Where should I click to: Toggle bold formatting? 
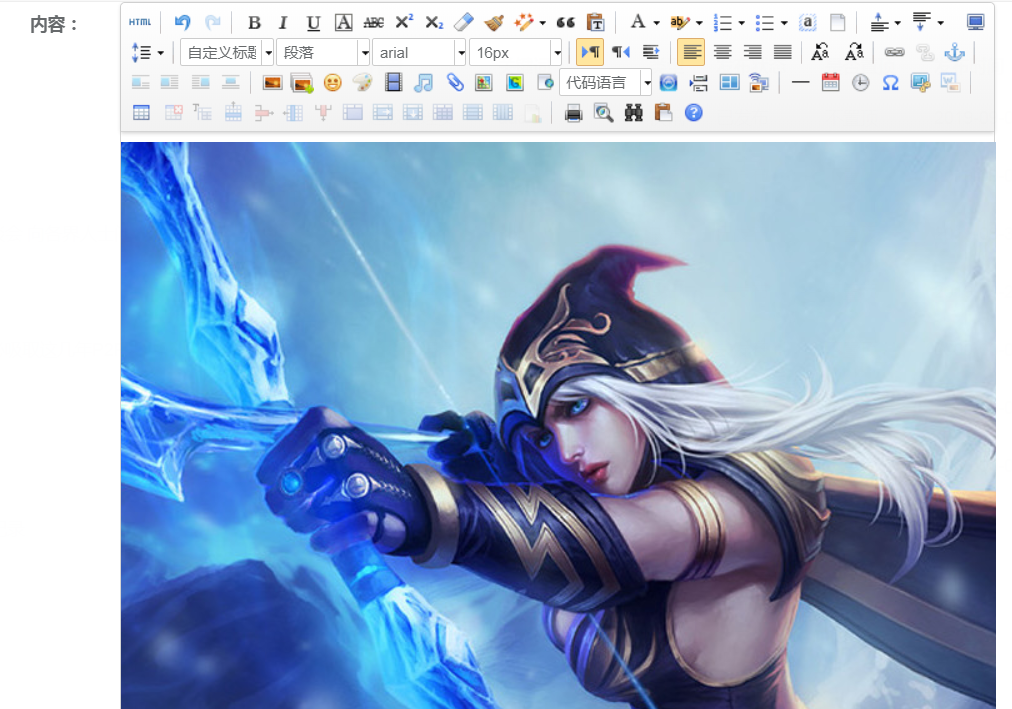tap(254, 23)
